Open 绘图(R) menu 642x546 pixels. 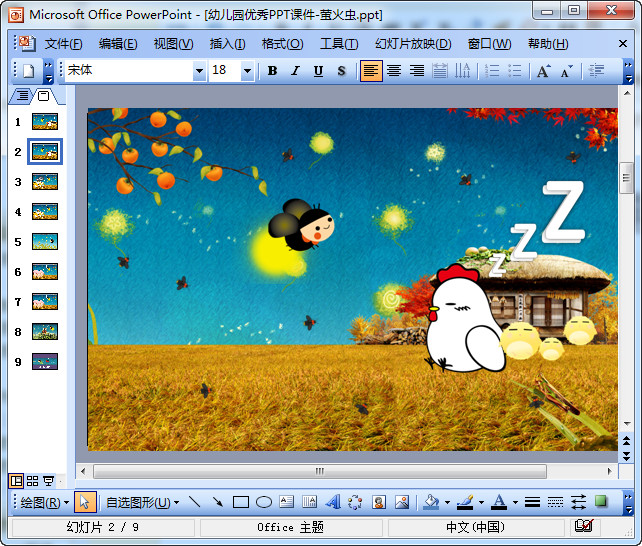point(45,502)
